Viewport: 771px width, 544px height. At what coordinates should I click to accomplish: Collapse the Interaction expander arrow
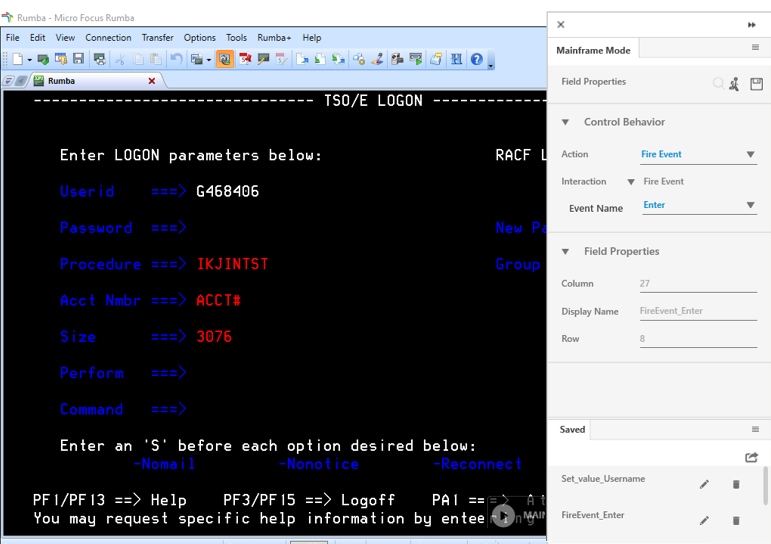(x=631, y=182)
